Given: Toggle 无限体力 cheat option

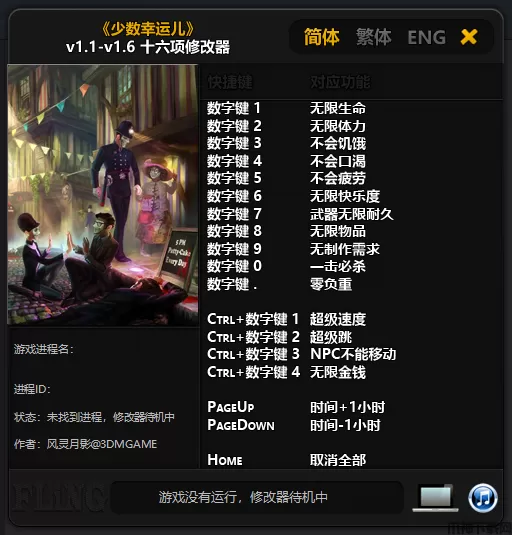Looking at the screenshot, I should [x=338, y=126].
